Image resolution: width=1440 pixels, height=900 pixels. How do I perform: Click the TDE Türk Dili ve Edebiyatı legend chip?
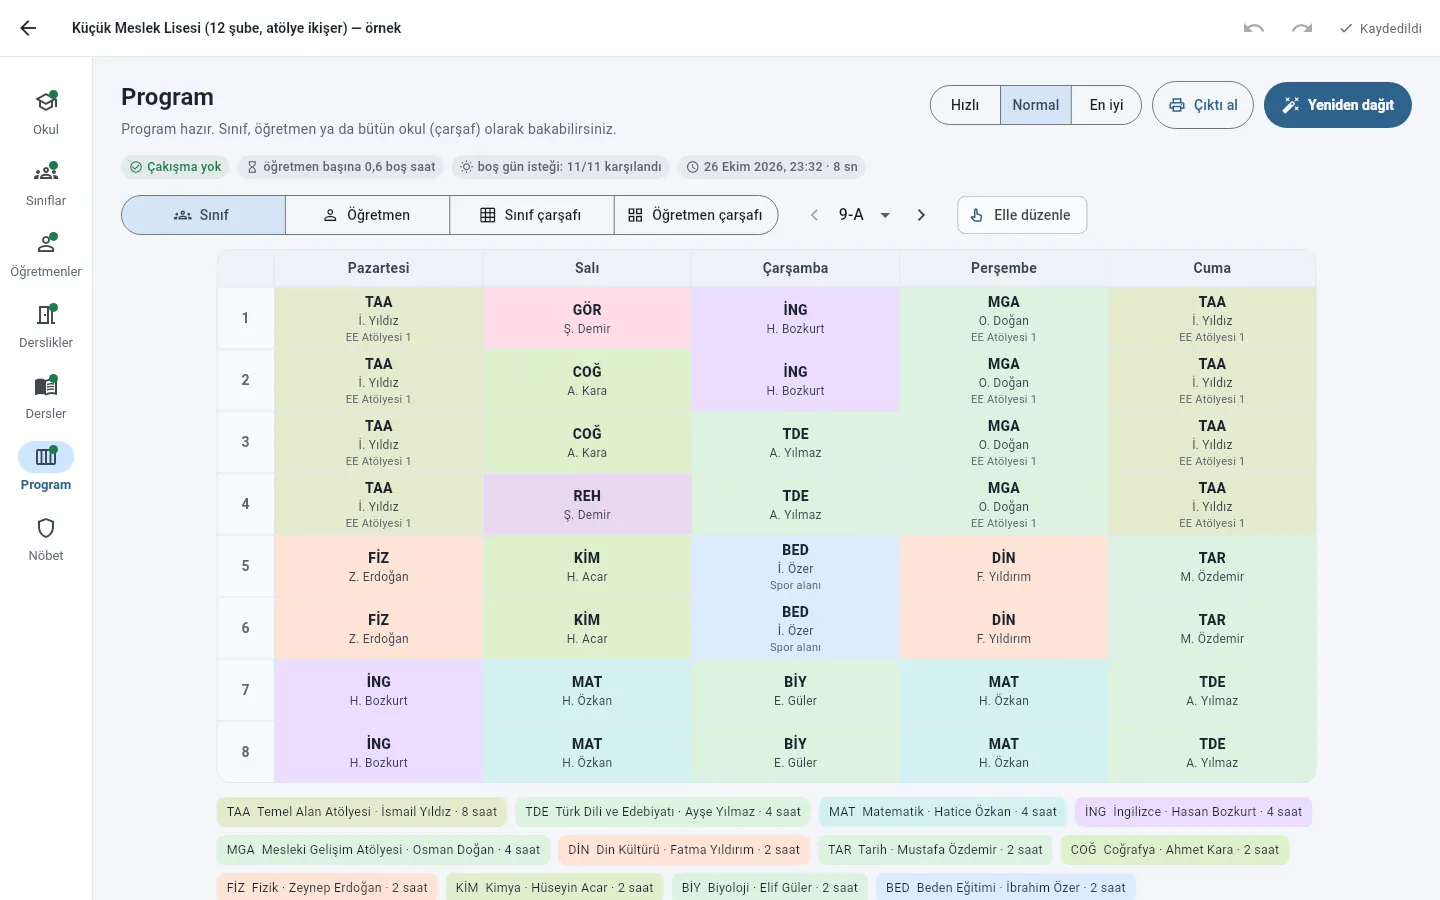[x=664, y=812]
